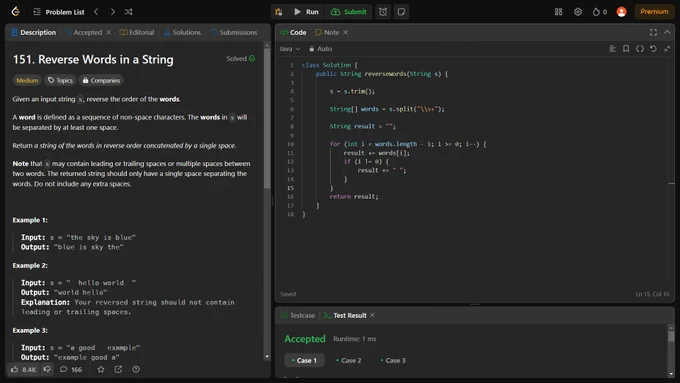Click the test result panel scrollbar
680x383 pixels.
coord(671,337)
